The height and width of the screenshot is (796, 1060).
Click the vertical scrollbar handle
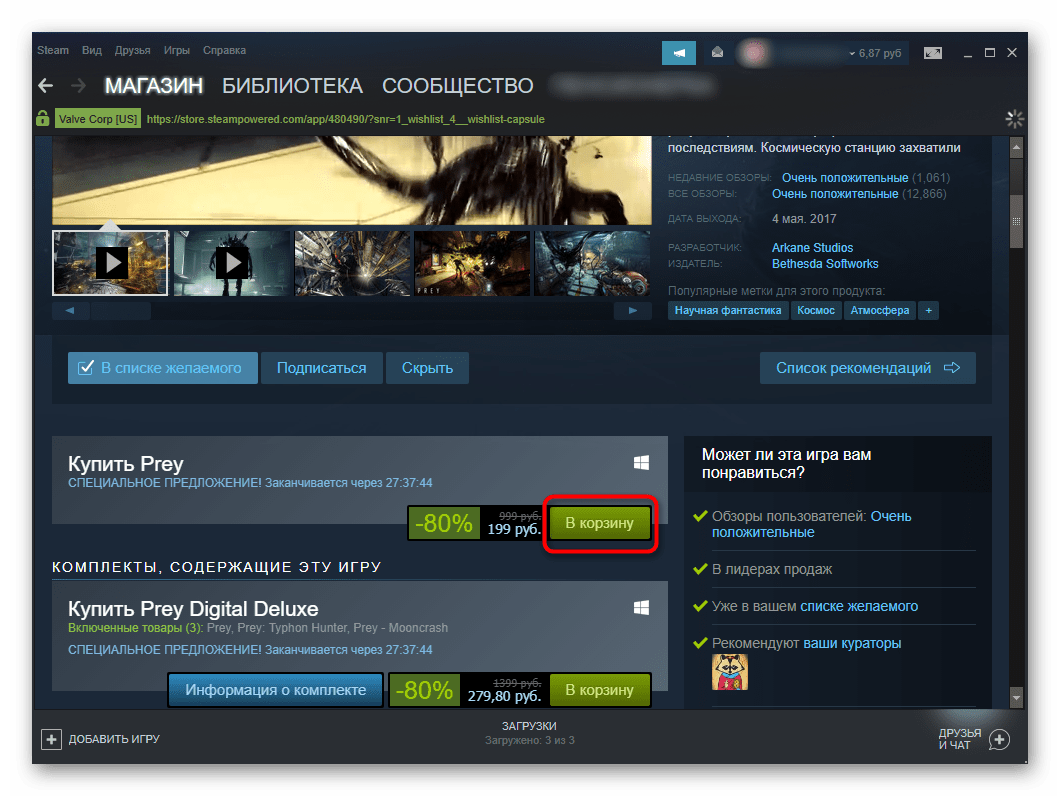(x=1016, y=221)
